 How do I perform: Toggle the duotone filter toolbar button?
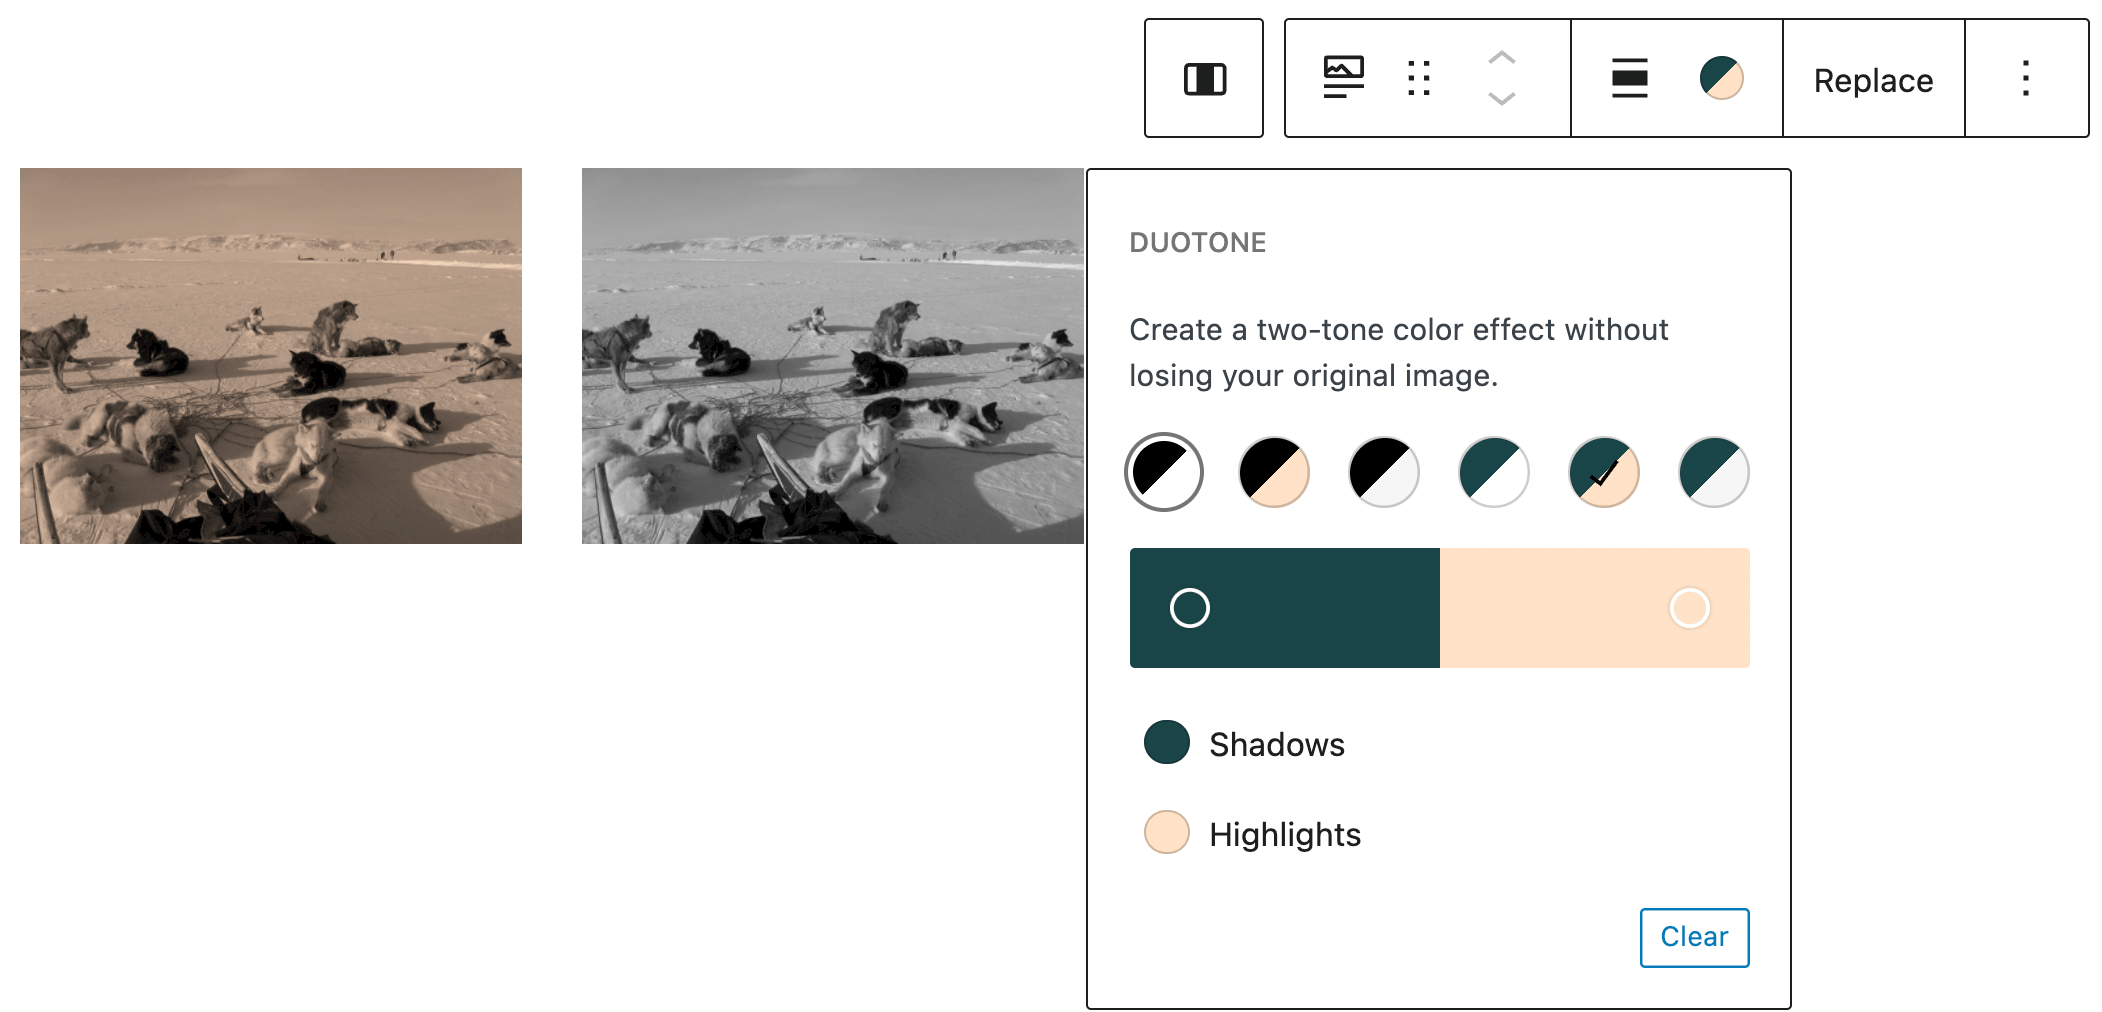tap(1721, 78)
